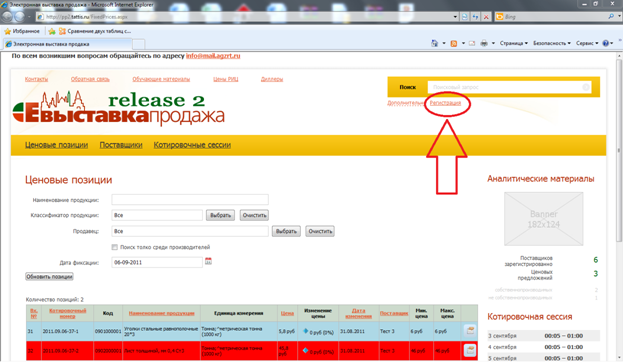Open the calendar icon next to Дата фиксации
The height and width of the screenshot is (362, 623).
tap(208, 261)
